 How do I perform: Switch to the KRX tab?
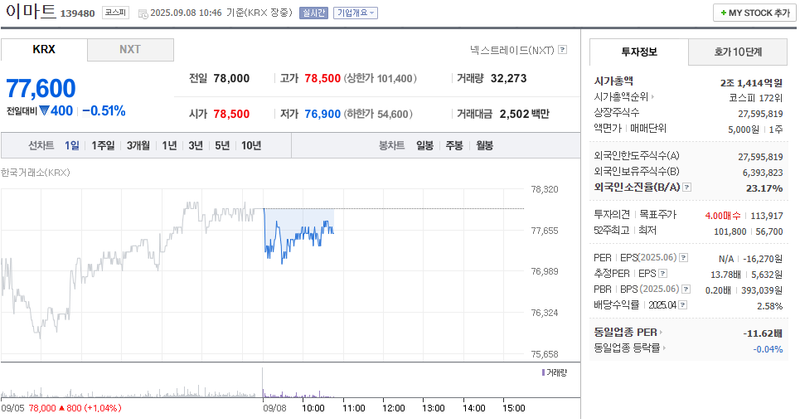[44, 50]
